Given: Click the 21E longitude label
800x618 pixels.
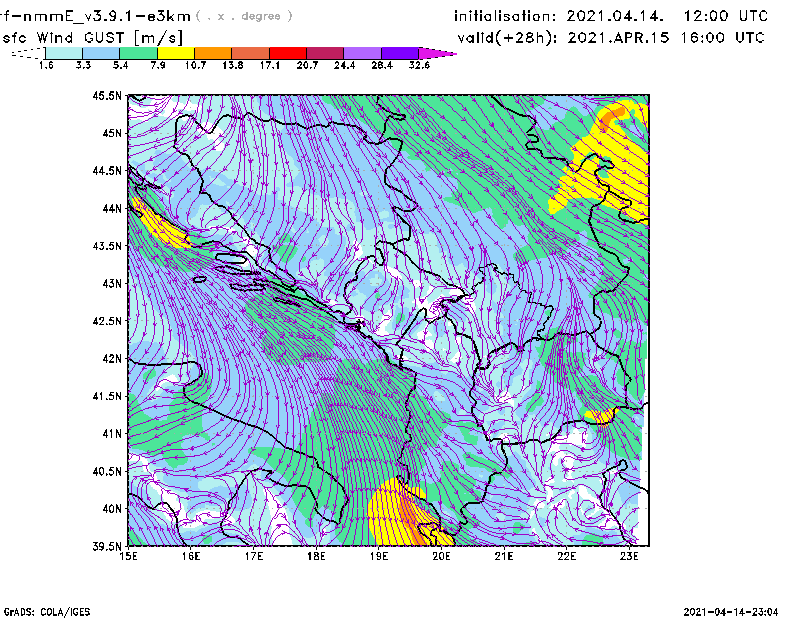Looking at the screenshot, I should [x=504, y=556].
